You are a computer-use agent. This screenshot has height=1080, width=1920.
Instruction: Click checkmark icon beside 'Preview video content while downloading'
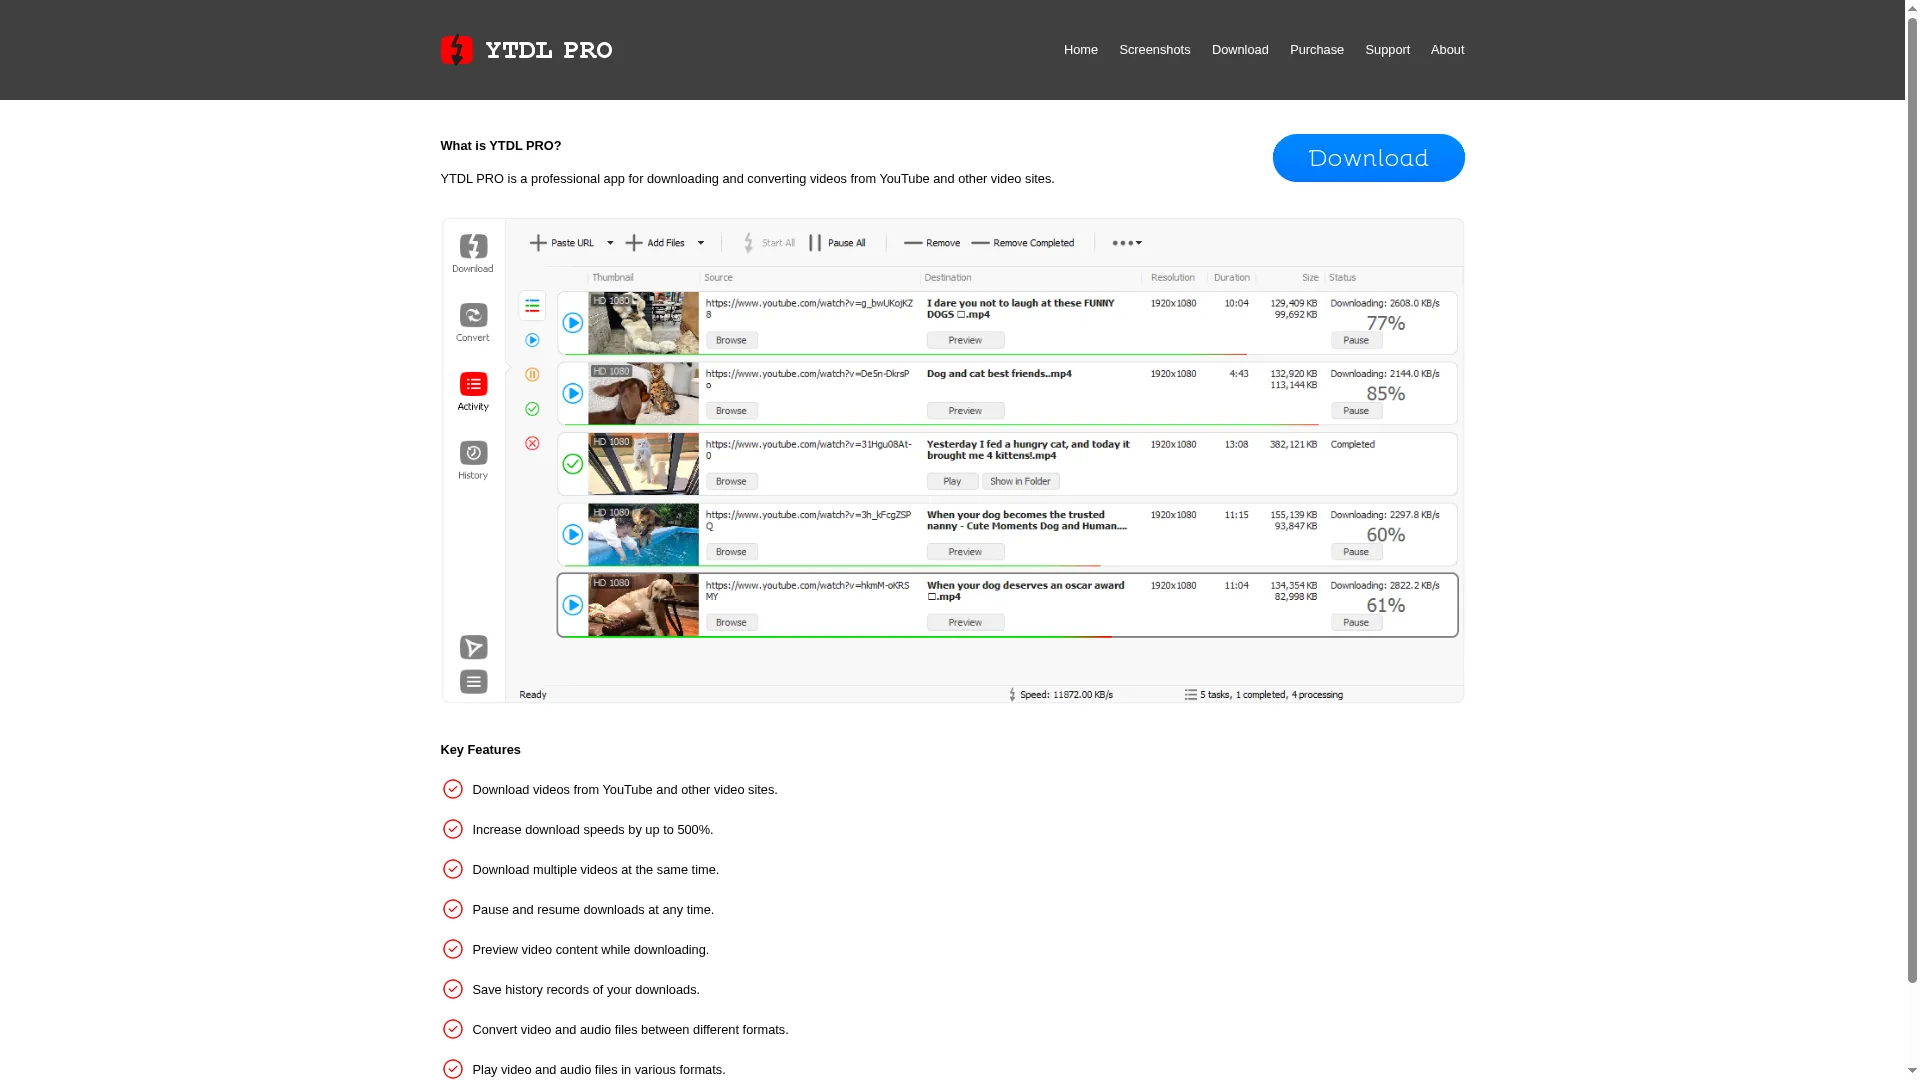452,949
